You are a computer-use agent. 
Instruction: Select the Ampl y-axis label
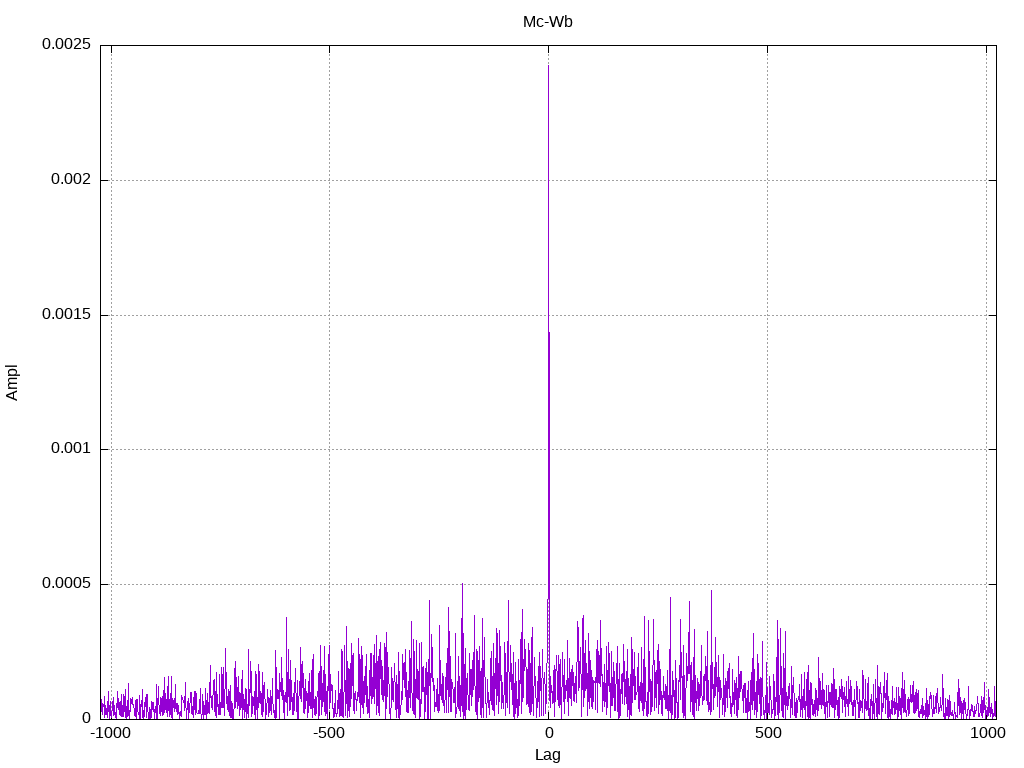click(x=12, y=383)
